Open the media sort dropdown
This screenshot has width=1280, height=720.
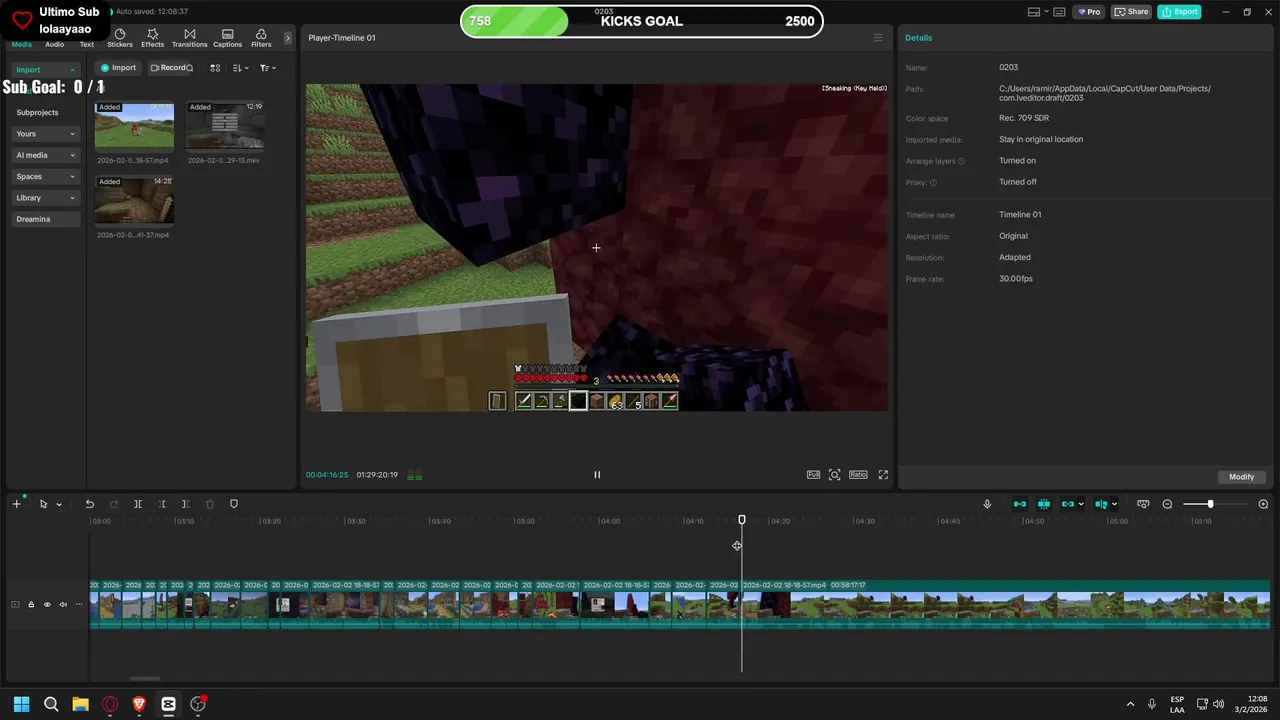coord(240,68)
